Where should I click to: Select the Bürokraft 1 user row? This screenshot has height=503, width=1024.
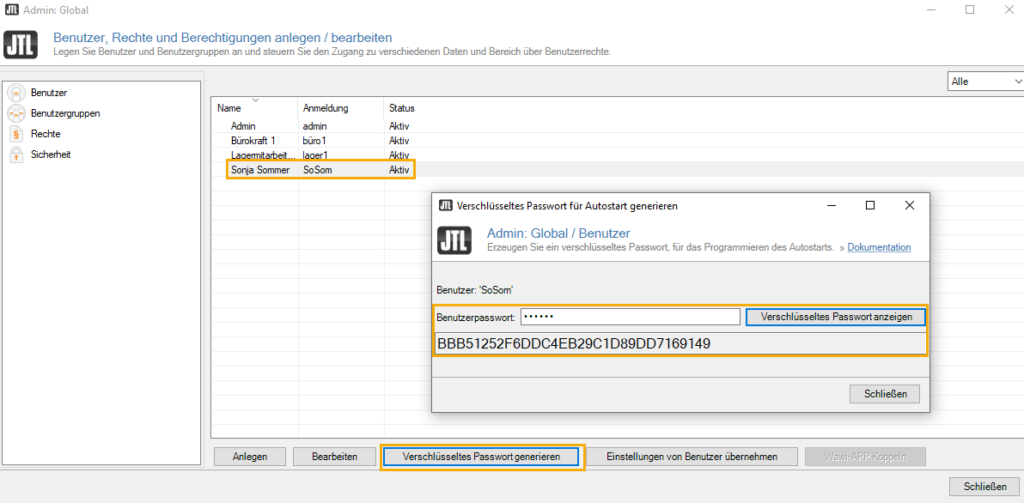[x=253, y=141]
